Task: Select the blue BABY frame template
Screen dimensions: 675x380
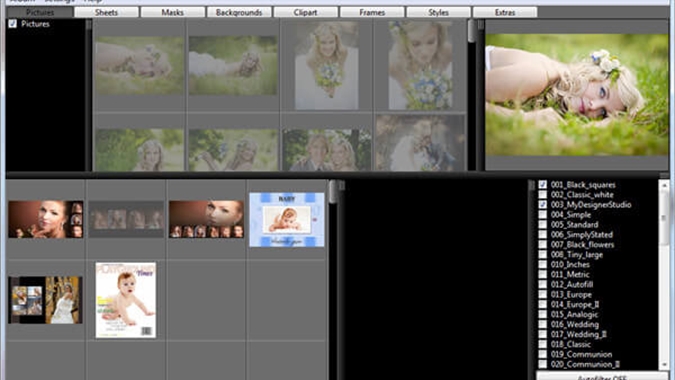Action: coord(287,219)
